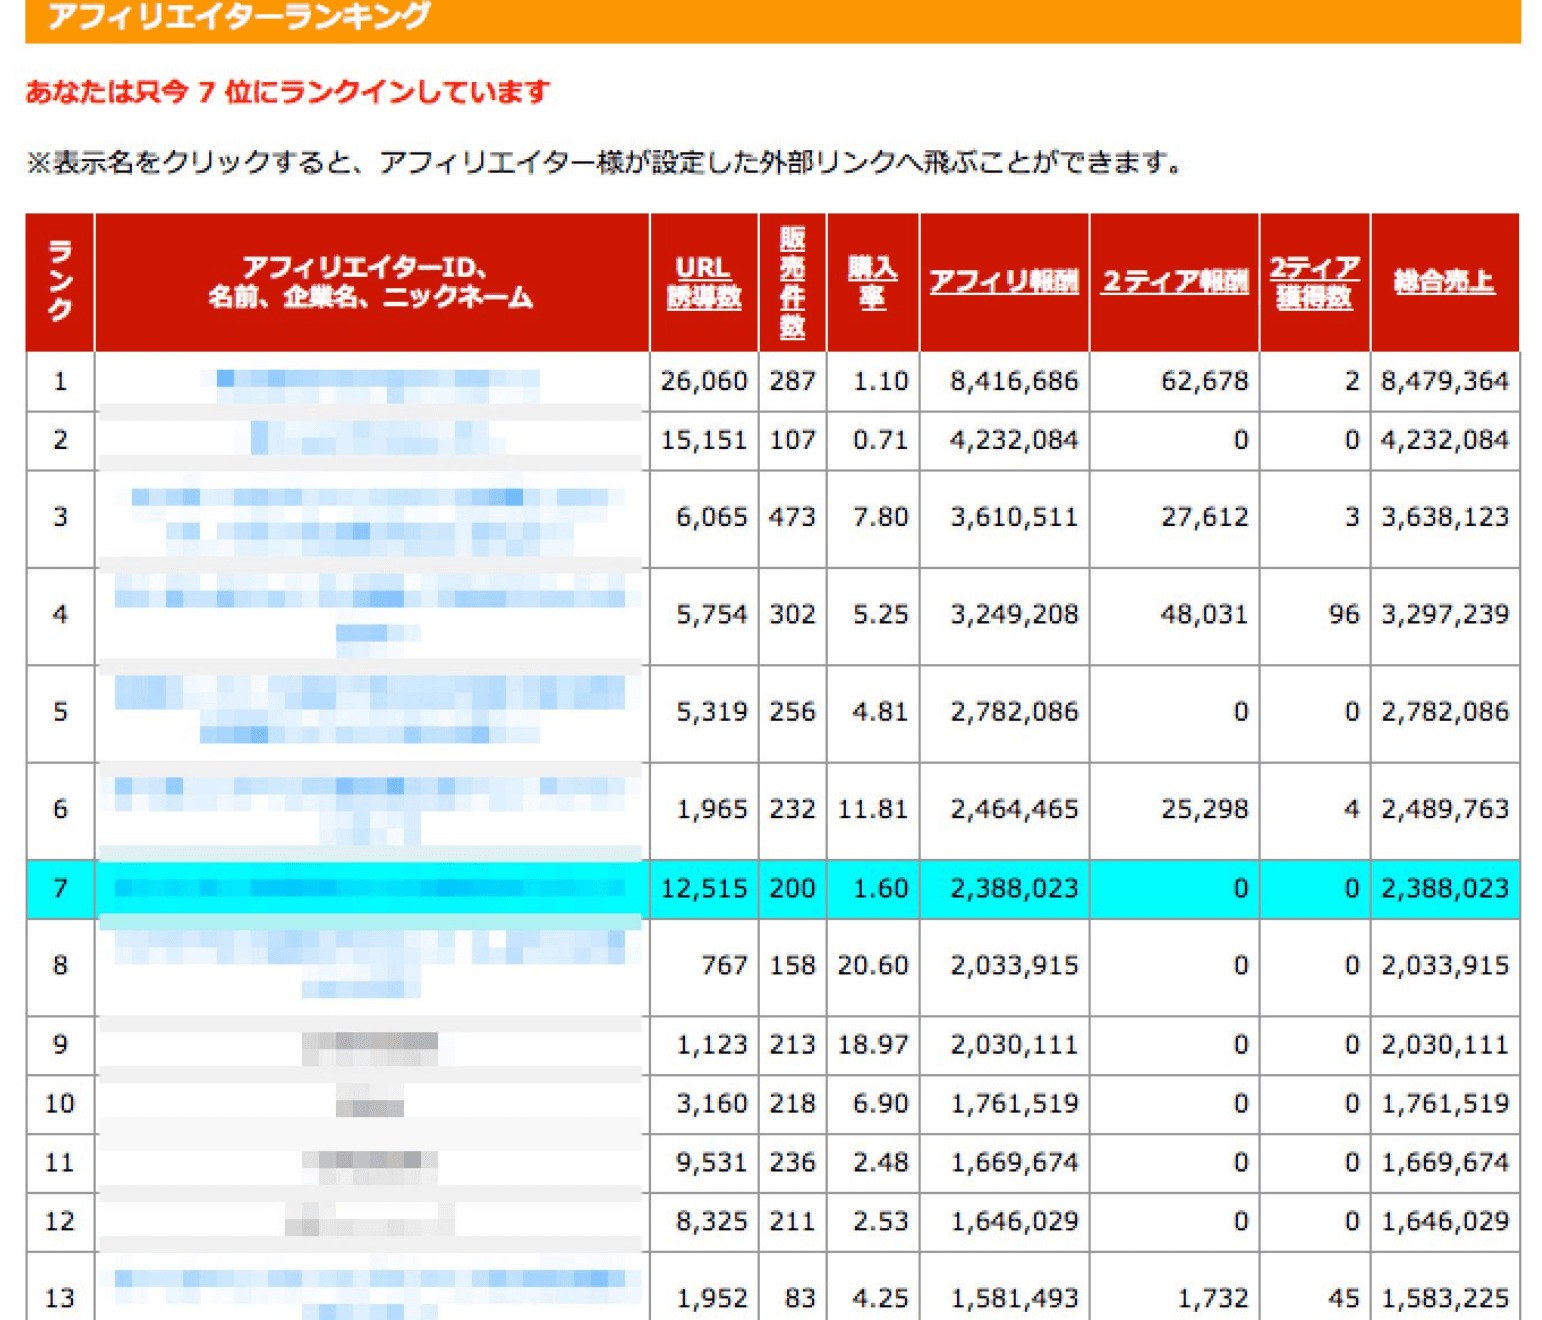Select total sales 2,388,023 in highlighted row
1542x1320 pixels.
pos(1445,888)
